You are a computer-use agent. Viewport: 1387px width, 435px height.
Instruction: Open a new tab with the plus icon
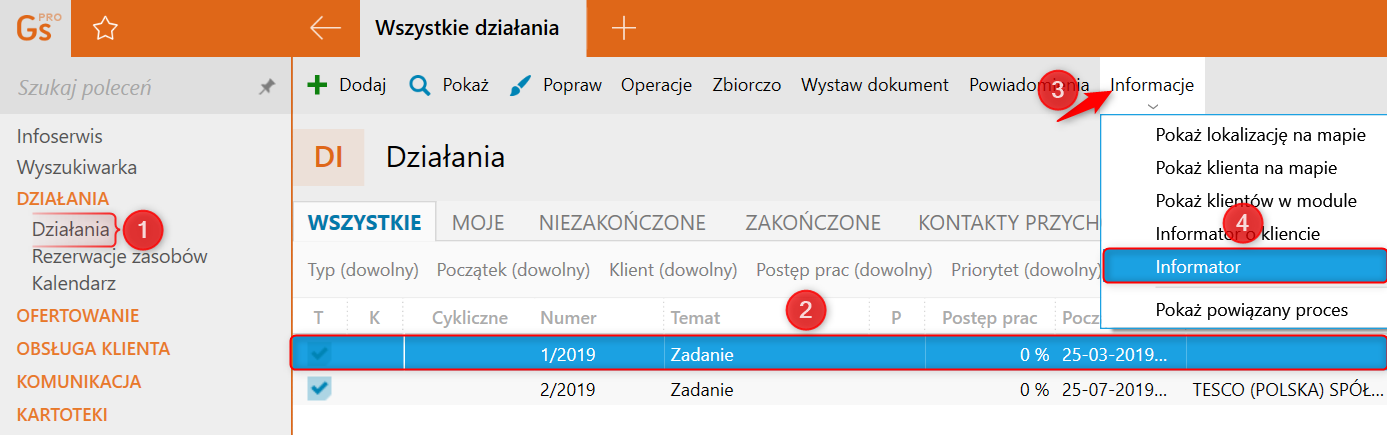[623, 28]
